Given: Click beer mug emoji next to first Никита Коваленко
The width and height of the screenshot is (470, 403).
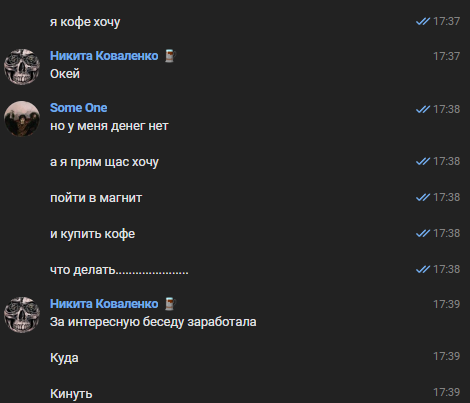Looking at the screenshot, I should (x=170, y=56).
